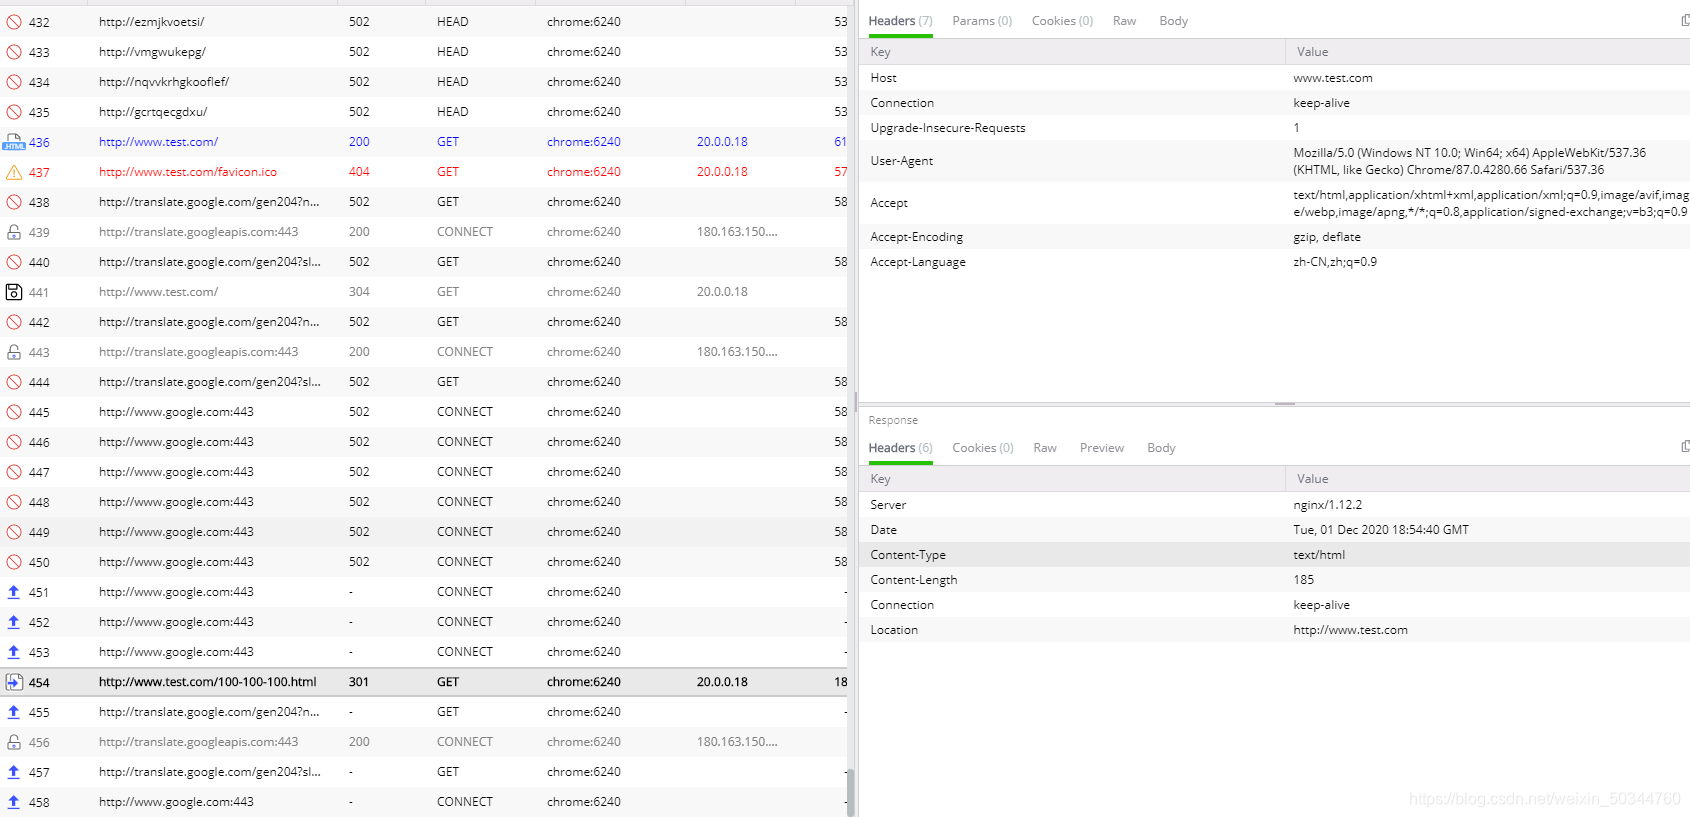The image size is (1690, 817).
Task: Click the HTML document icon on row 436
Action: [14, 142]
